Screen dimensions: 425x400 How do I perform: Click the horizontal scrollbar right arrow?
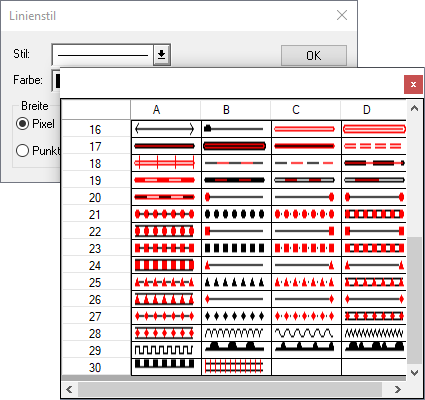(x=398, y=389)
